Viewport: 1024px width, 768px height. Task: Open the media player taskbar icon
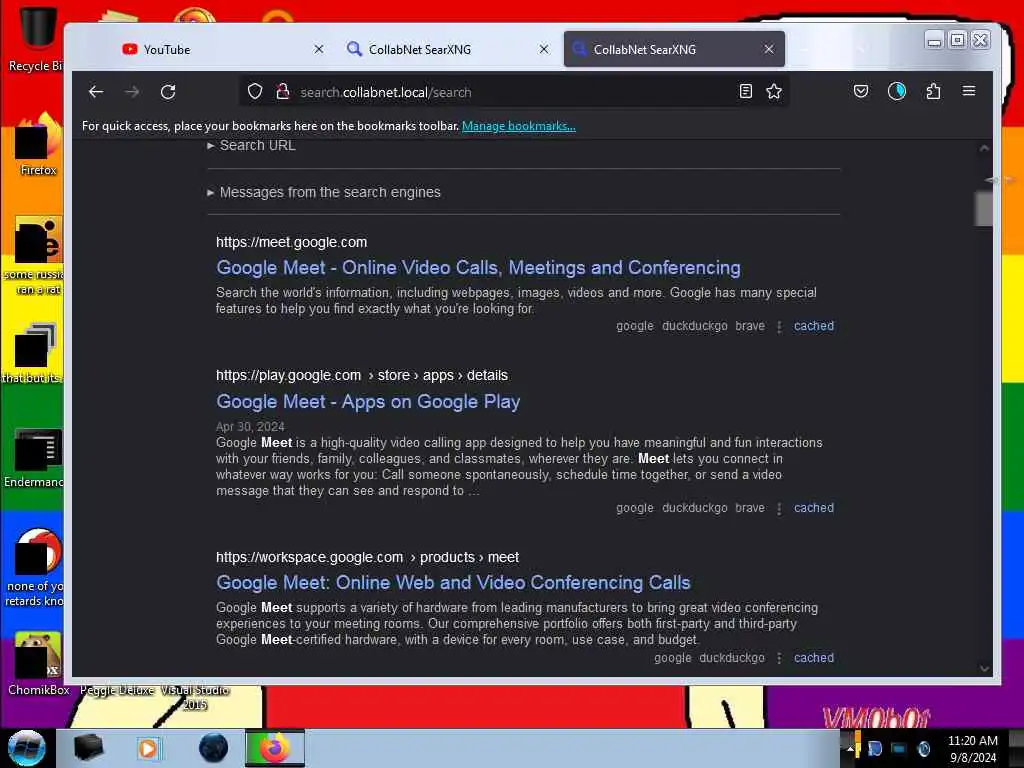pyautogui.click(x=148, y=748)
